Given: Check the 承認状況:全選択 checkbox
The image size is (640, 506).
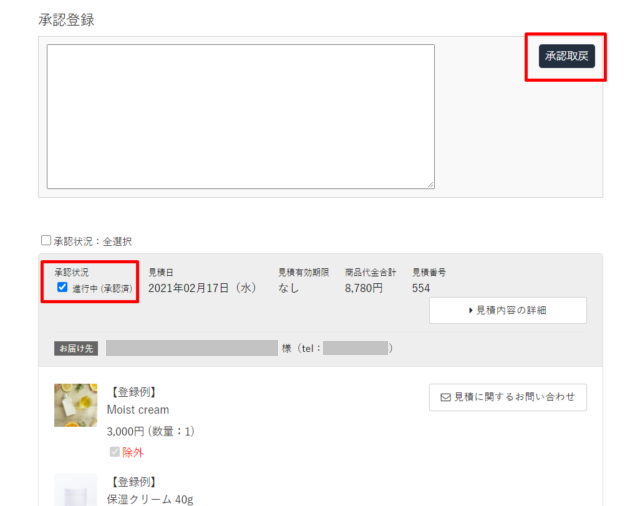Looking at the screenshot, I should pyautogui.click(x=46, y=240).
